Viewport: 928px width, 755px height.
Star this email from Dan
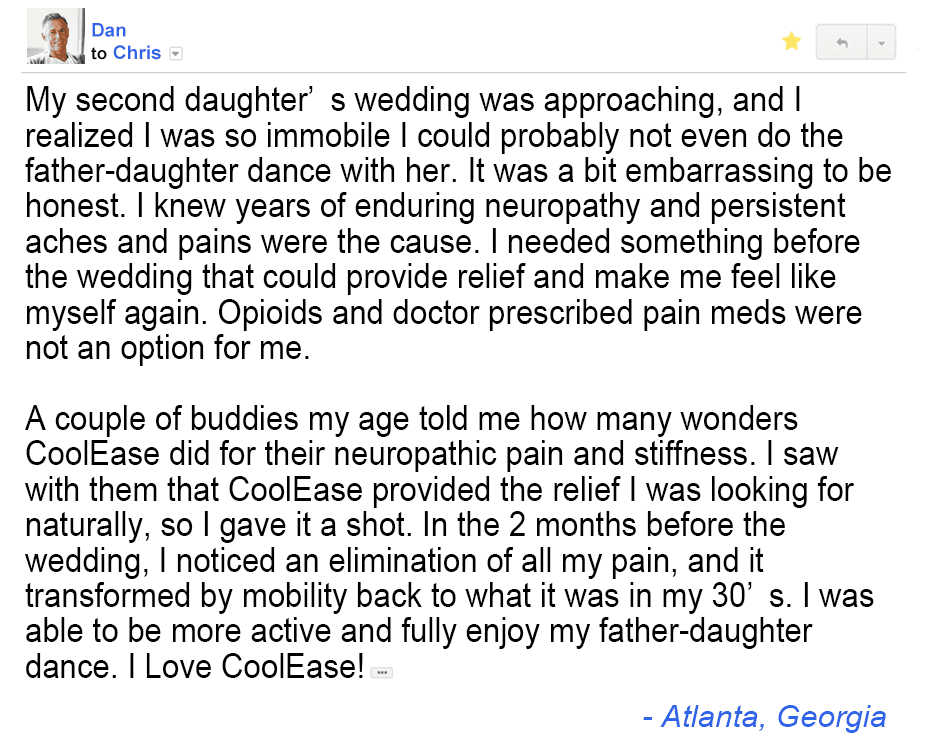click(791, 41)
